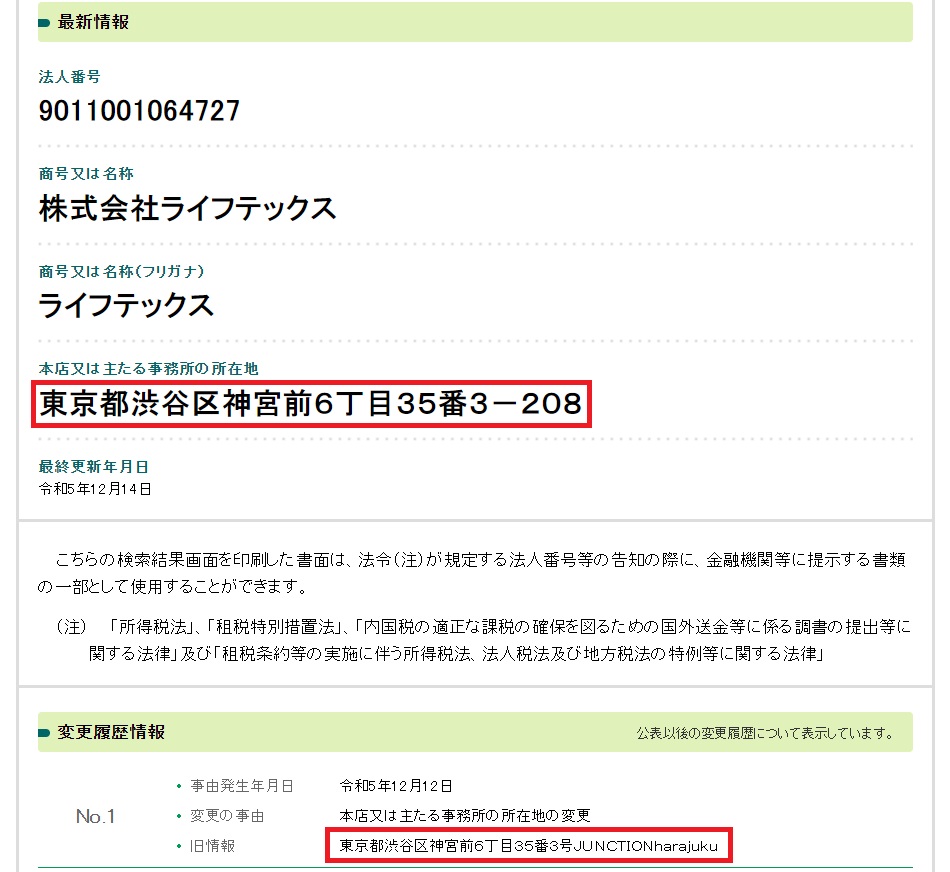Viewport: 950px width, 872px height.
Task: Select the 法人番号 label
Action: (x=70, y=77)
